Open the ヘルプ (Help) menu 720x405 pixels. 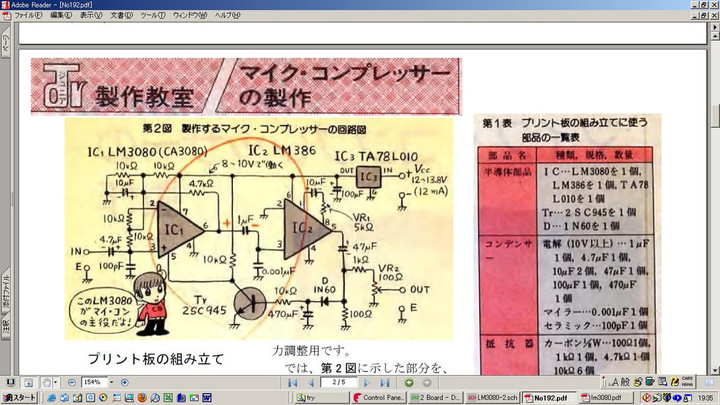point(227,16)
